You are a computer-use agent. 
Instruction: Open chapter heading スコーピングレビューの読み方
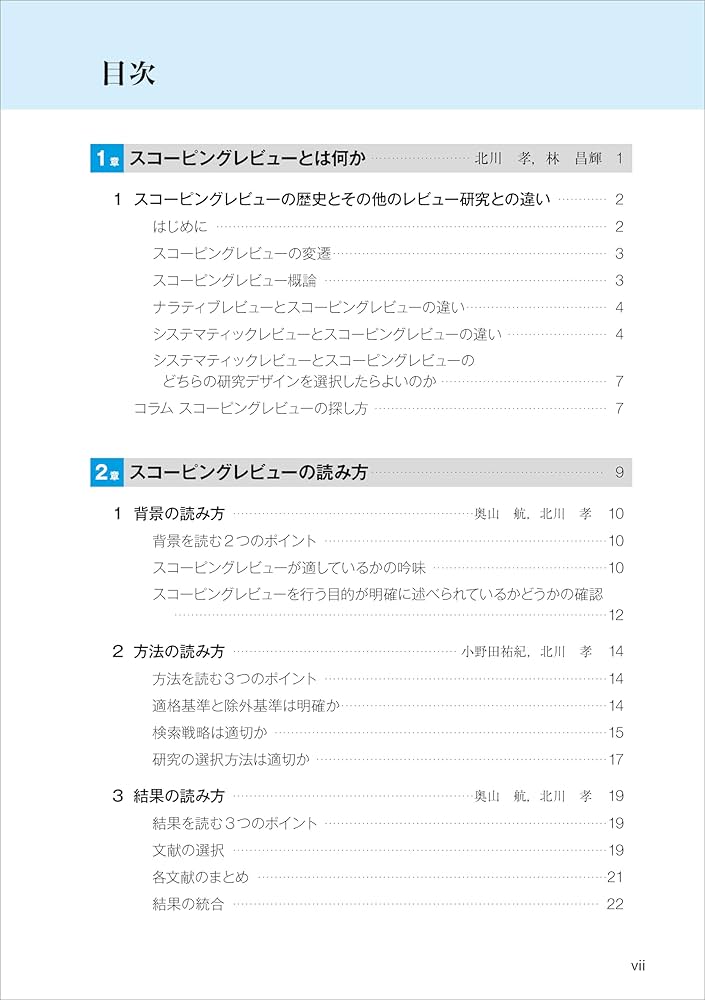click(x=249, y=473)
